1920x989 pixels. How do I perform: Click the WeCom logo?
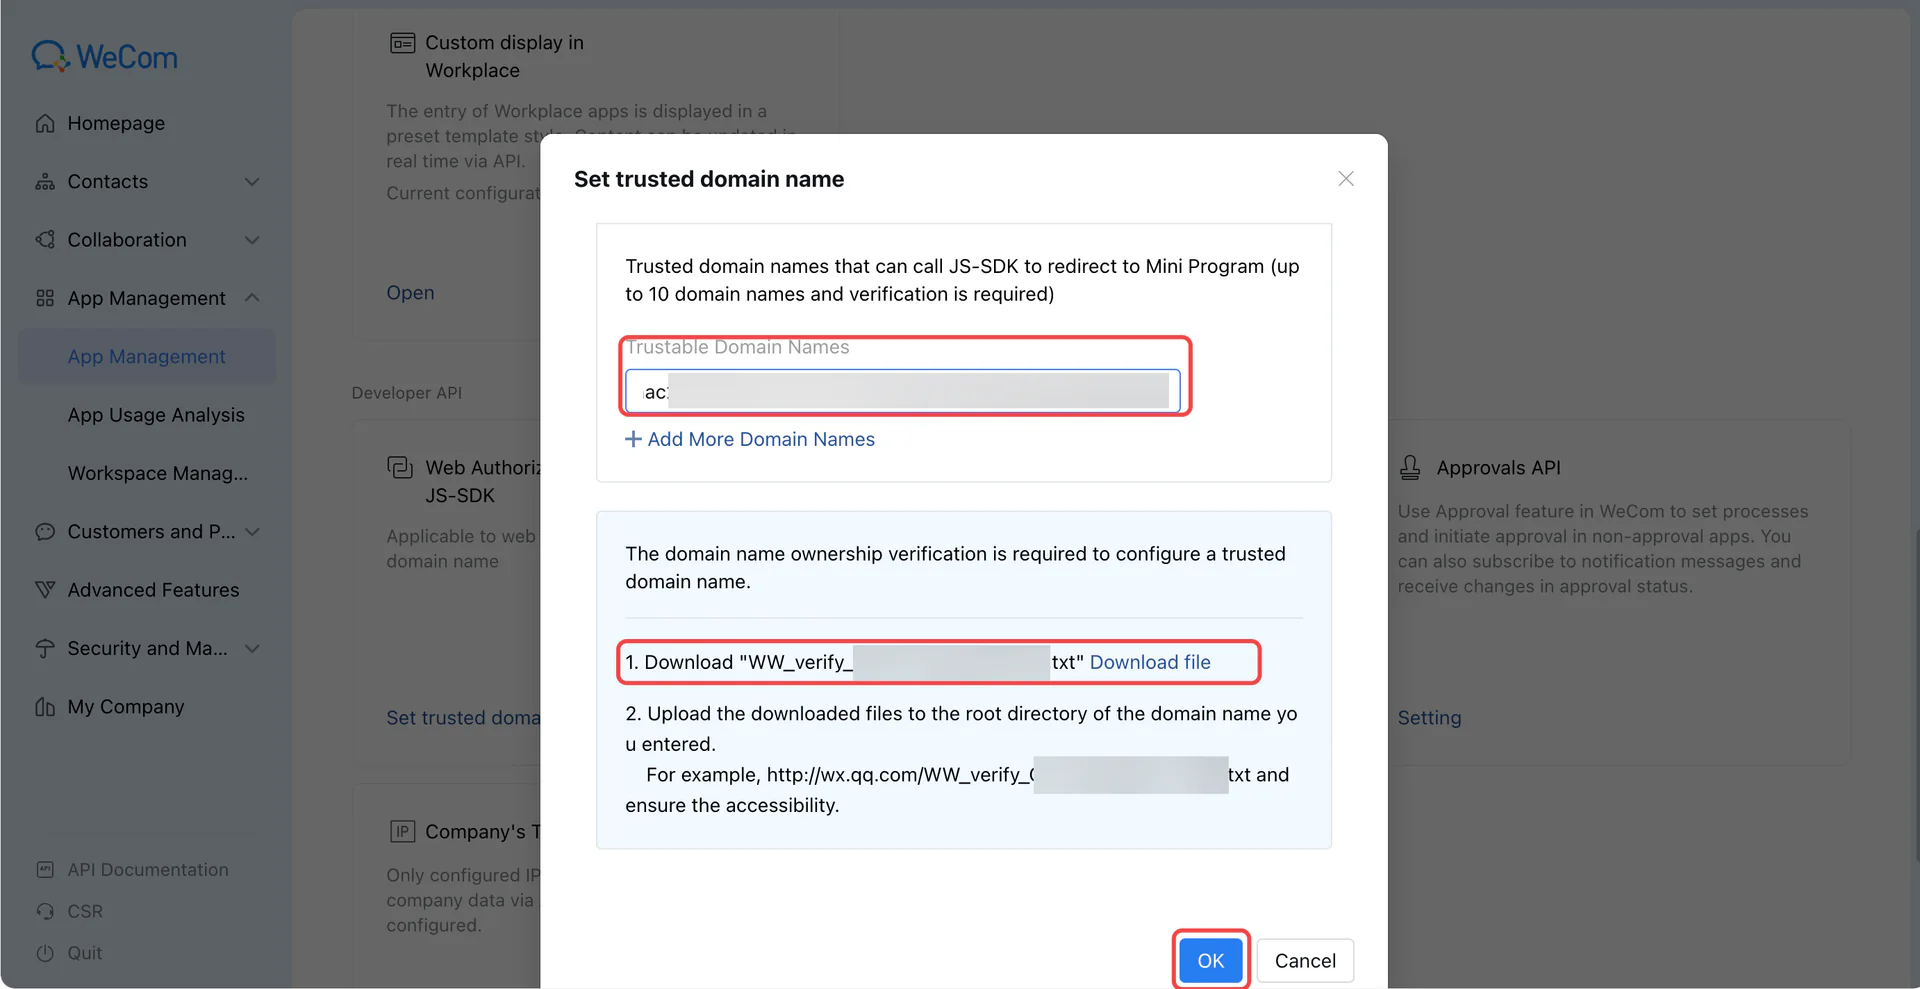[x=104, y=57]
